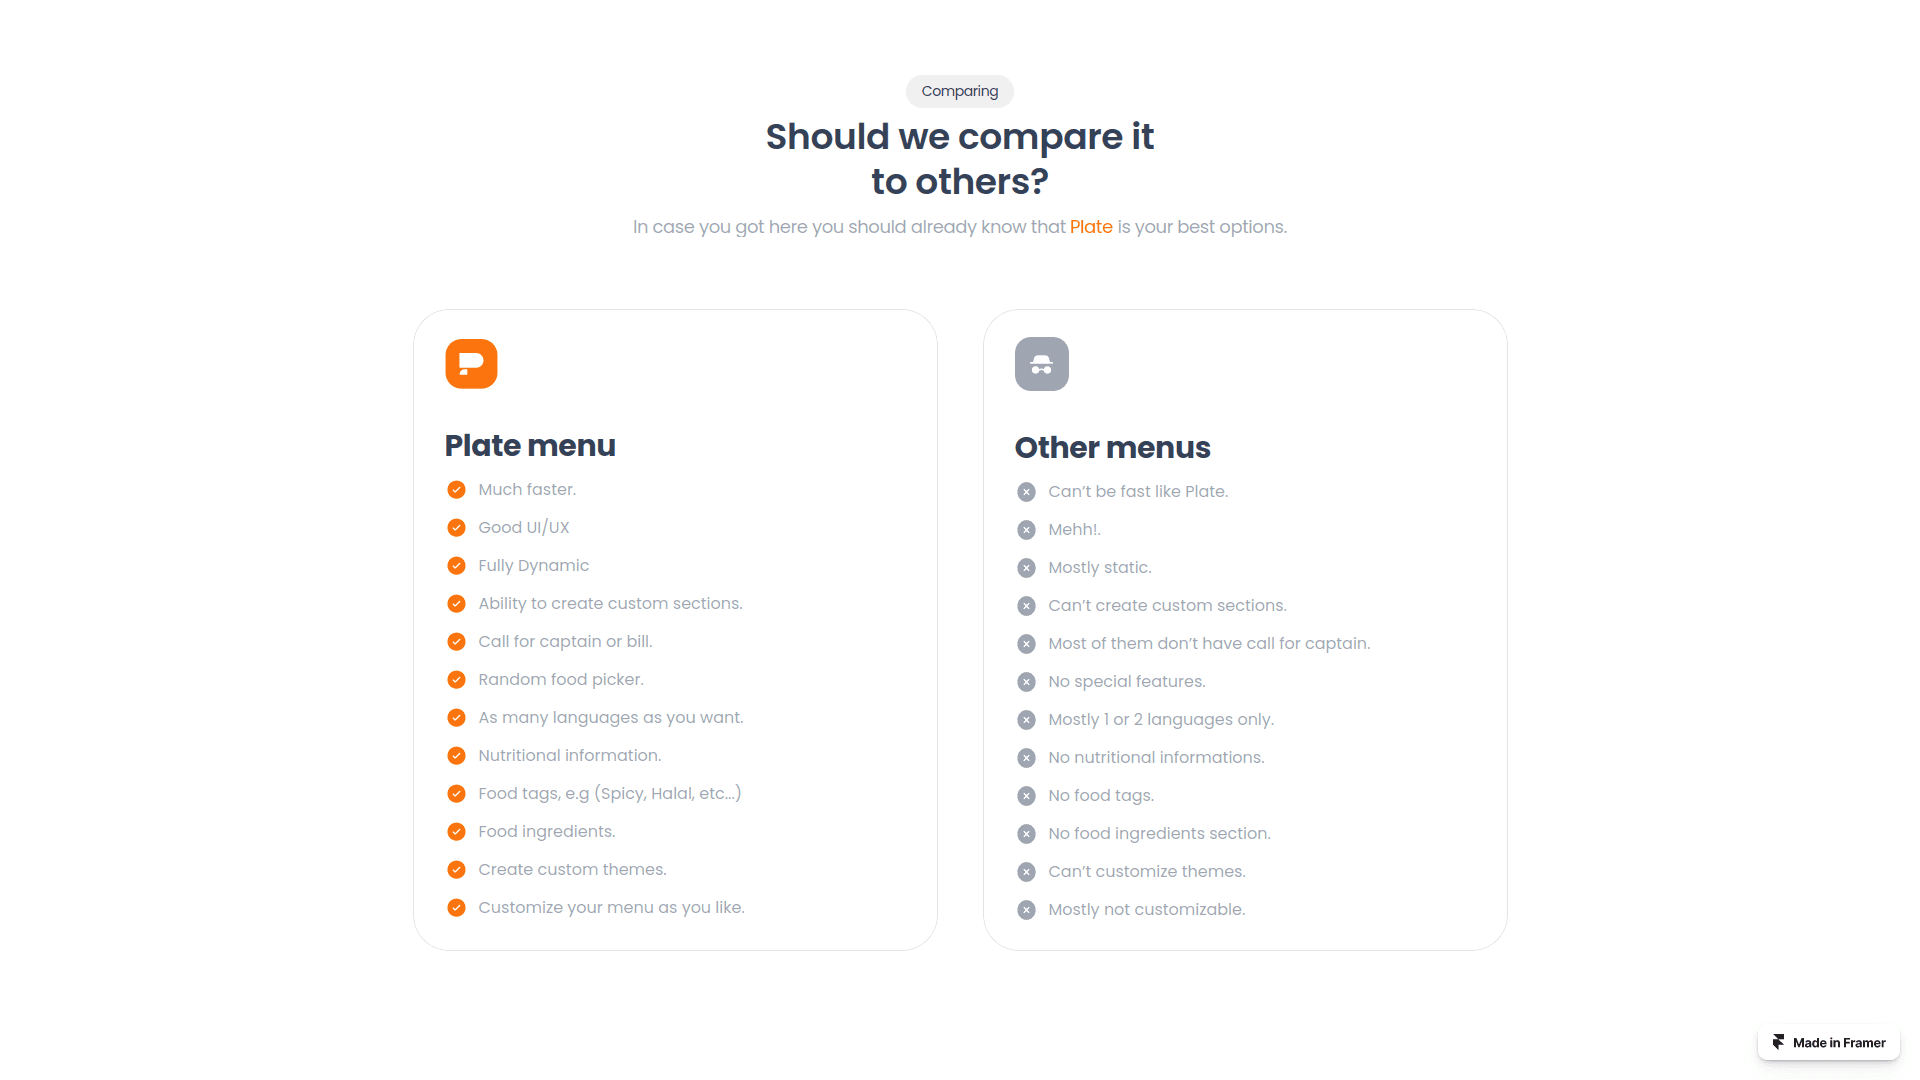Click the X icon beside No food tags
Viewport: 1920px width, 1080px height.
(x=1026, y=796)
